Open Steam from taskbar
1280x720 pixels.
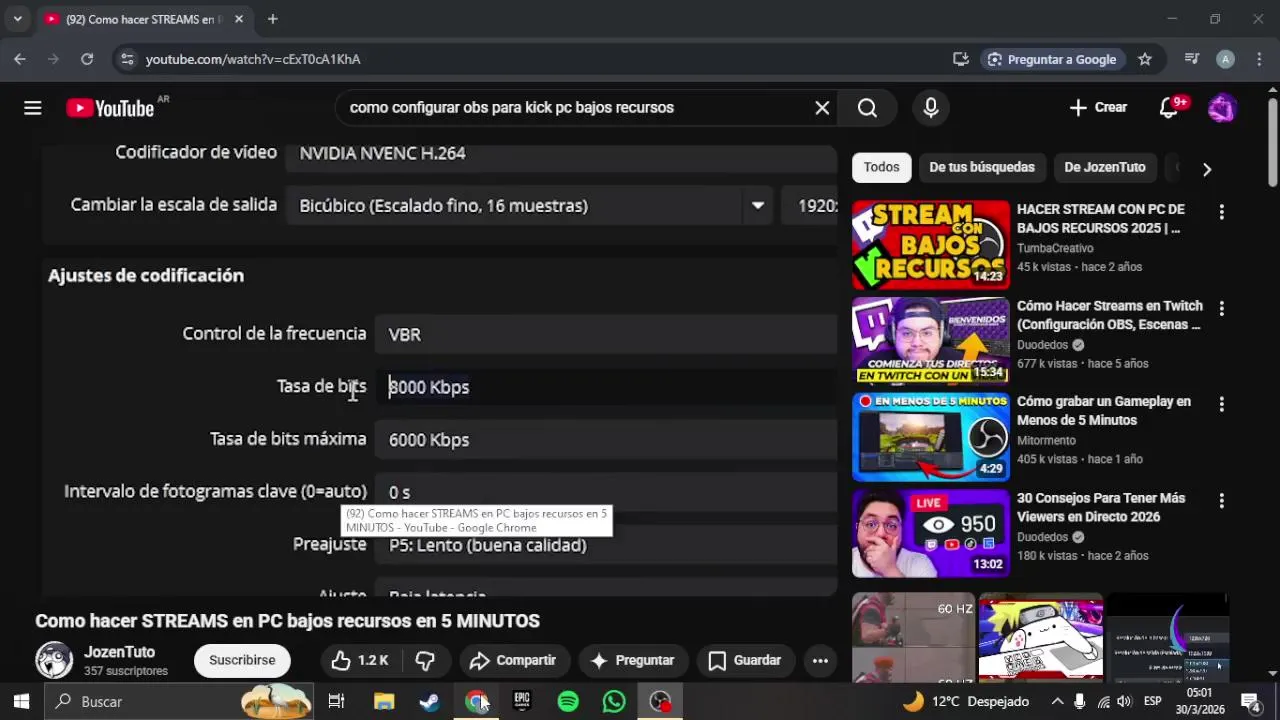click(429, 701)
